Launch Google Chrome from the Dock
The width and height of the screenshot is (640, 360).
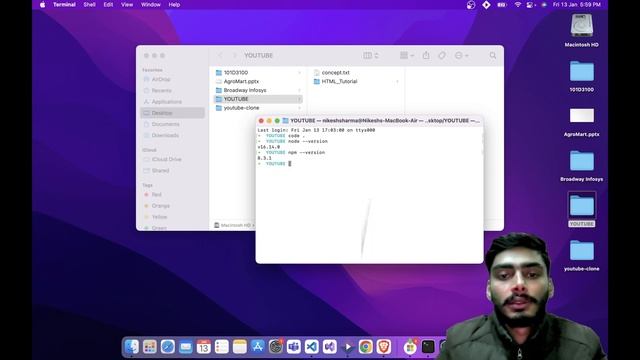click(x=366, y=347)
